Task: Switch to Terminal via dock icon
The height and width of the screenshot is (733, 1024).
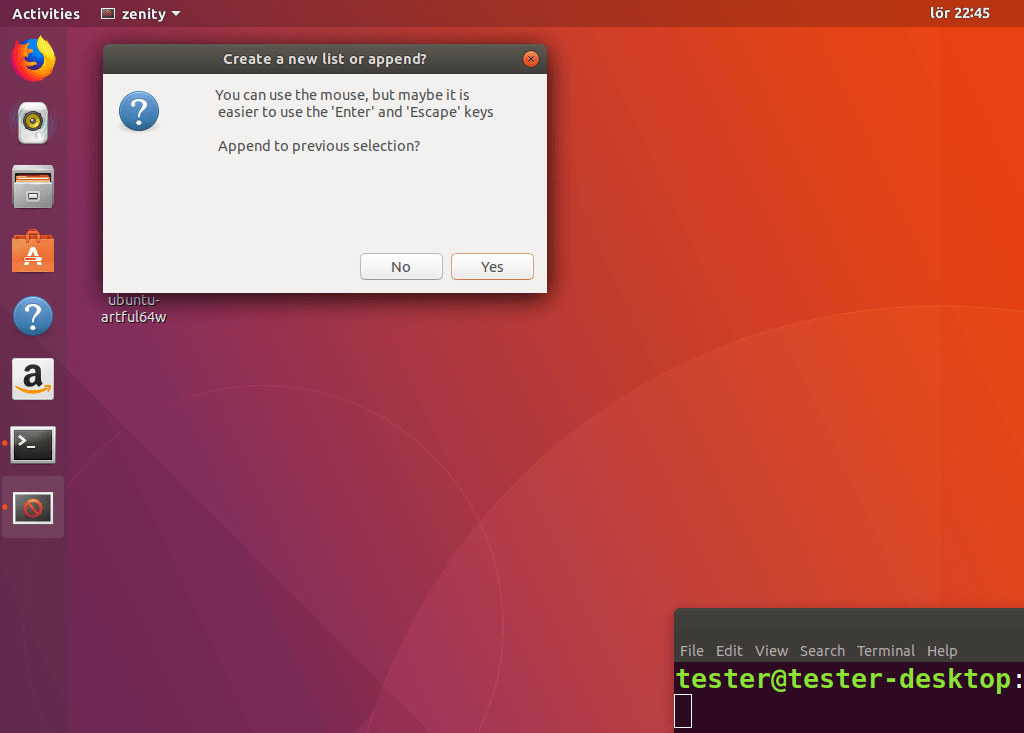Action: click(33, 444)
